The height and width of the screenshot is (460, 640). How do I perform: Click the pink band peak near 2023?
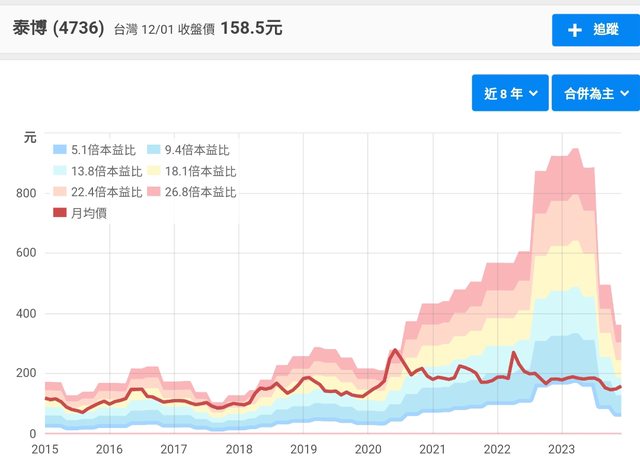(574, 150)
